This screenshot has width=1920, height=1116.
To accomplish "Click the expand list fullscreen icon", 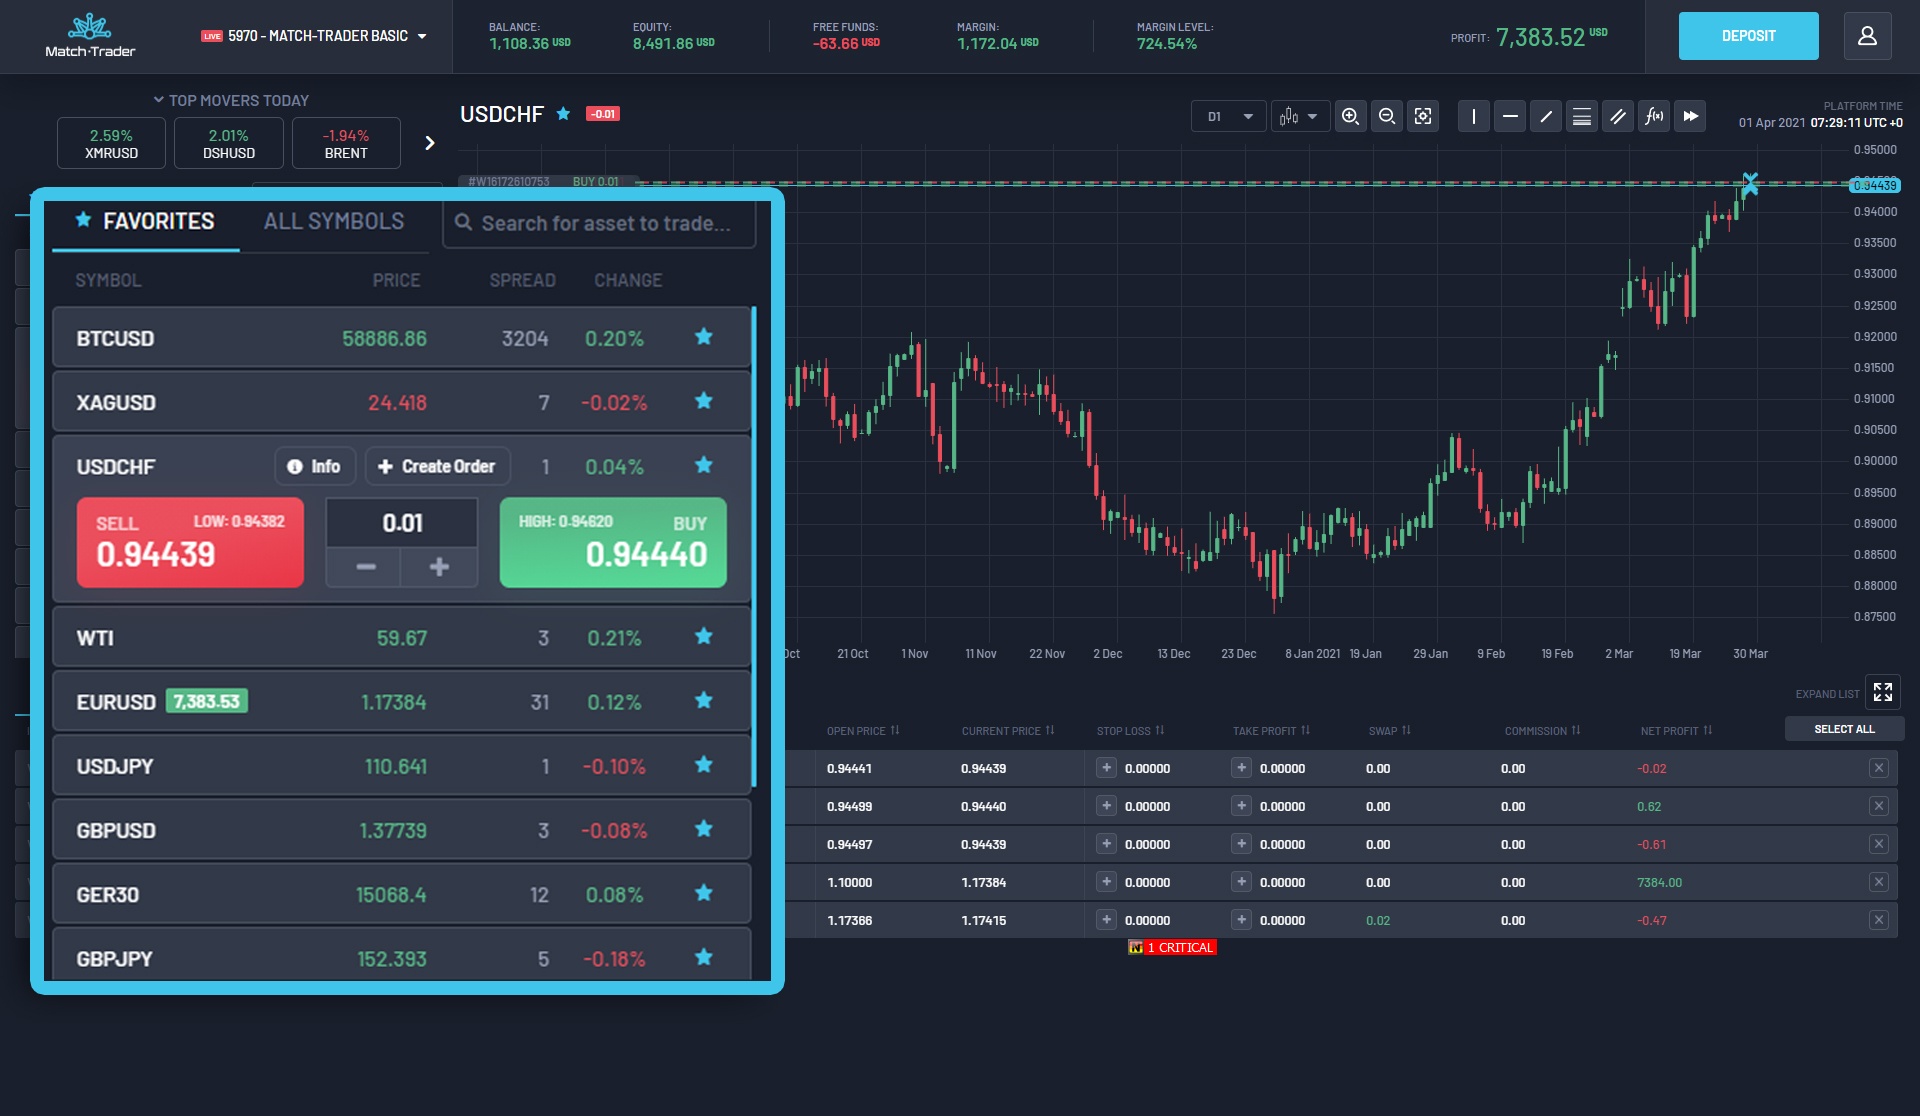I will tap(1883, 692).
